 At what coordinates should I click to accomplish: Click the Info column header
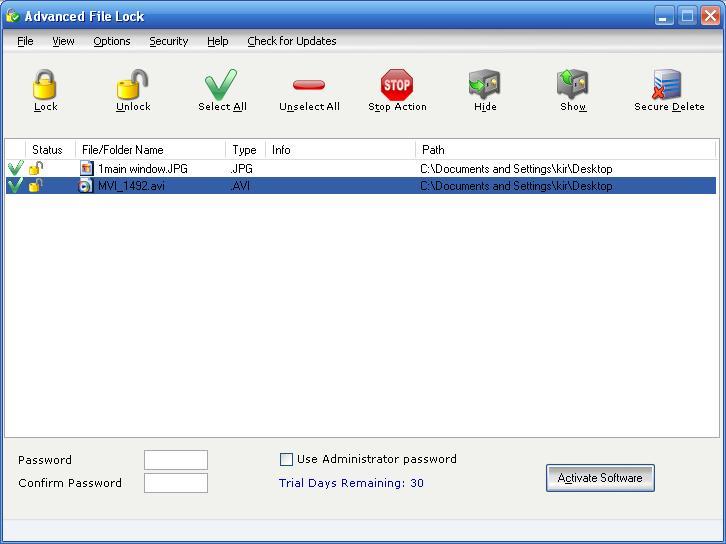(340, 150)
